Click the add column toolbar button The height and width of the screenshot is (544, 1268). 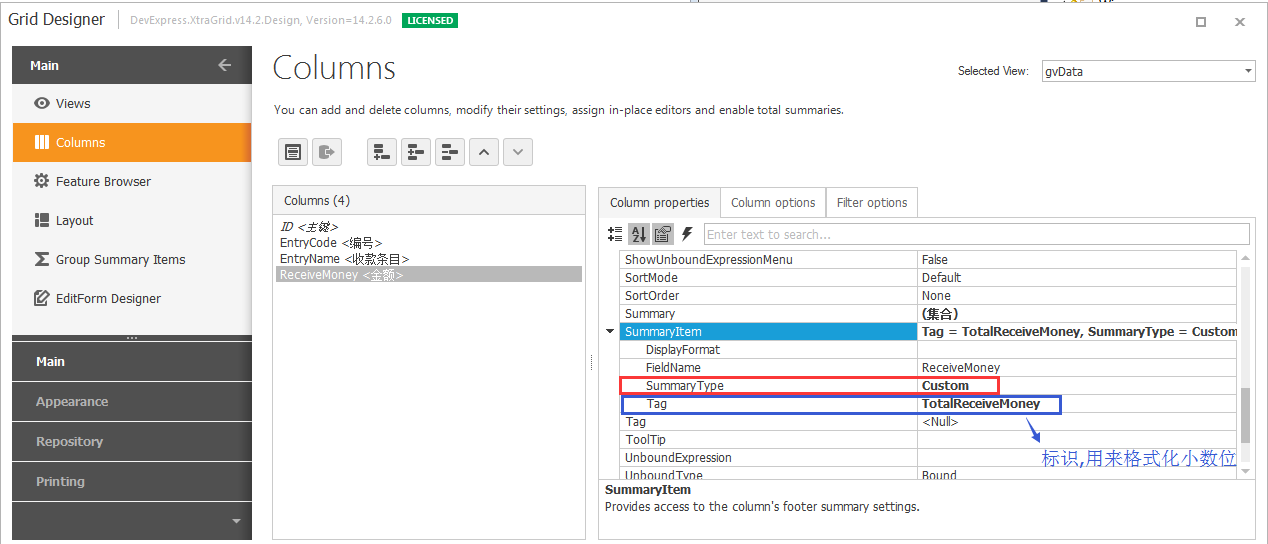[382, 152]
